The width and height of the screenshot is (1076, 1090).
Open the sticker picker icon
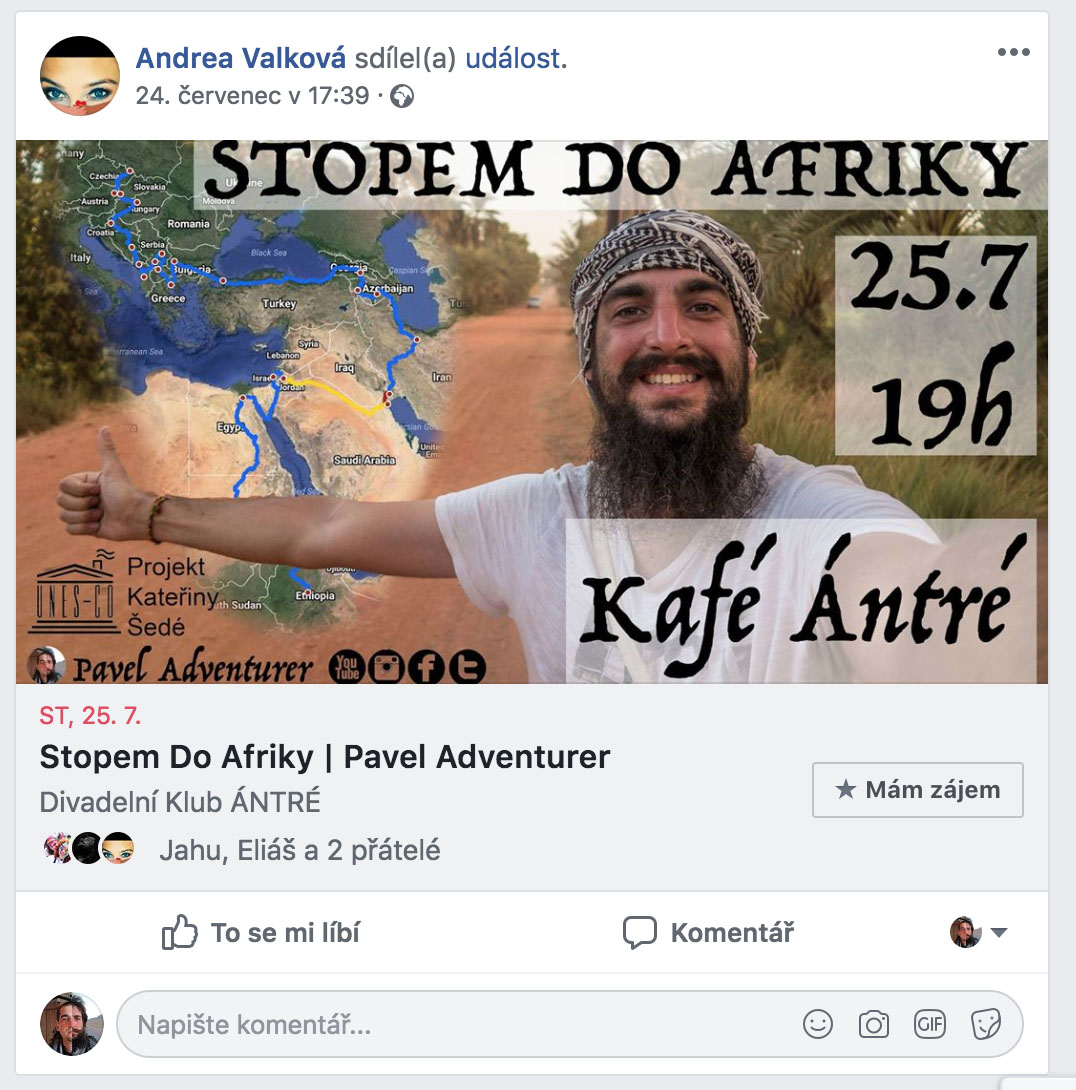[986, 1024]
